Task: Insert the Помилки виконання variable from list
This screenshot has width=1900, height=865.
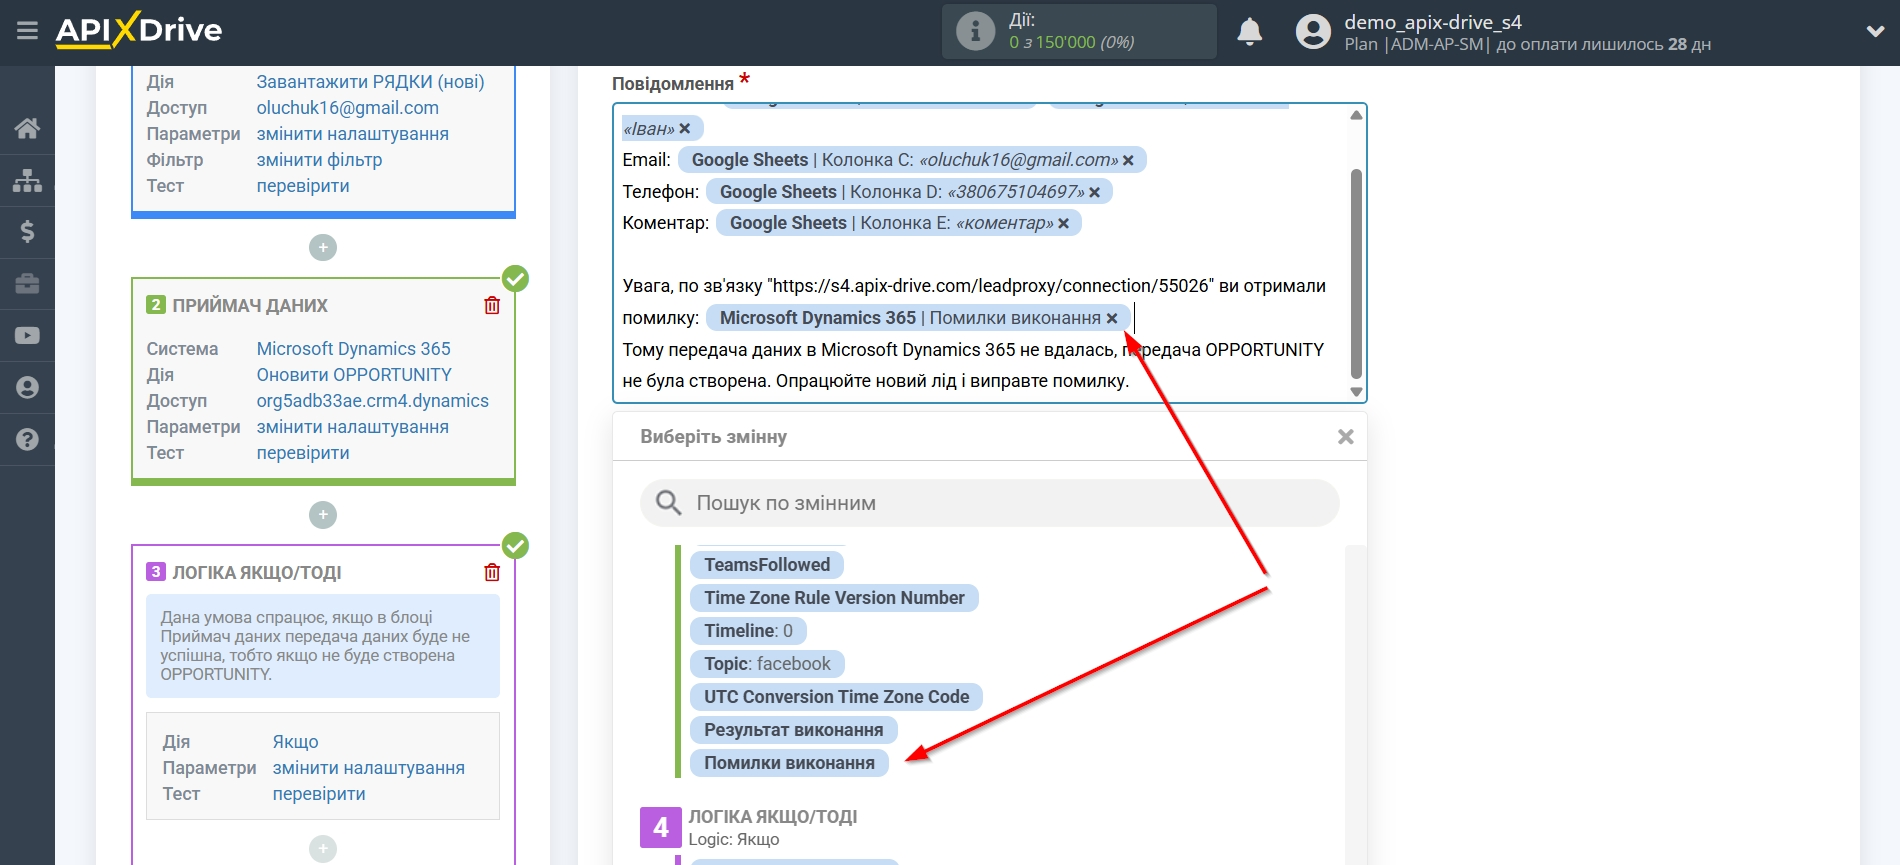Action: [x=789, y=763]
